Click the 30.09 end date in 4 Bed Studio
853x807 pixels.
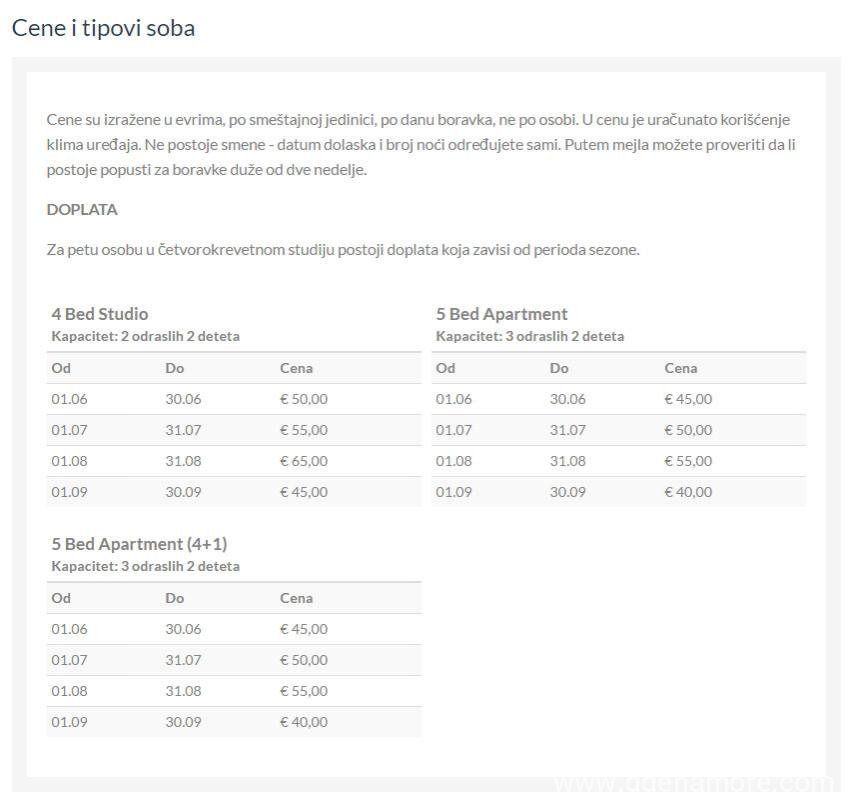click(183, 492)
